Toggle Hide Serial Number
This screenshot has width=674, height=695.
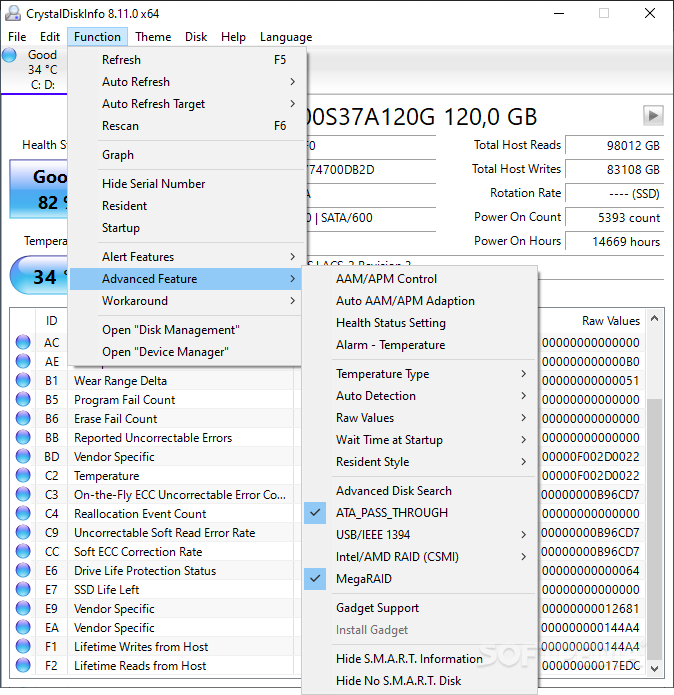[x=186, y=184]
